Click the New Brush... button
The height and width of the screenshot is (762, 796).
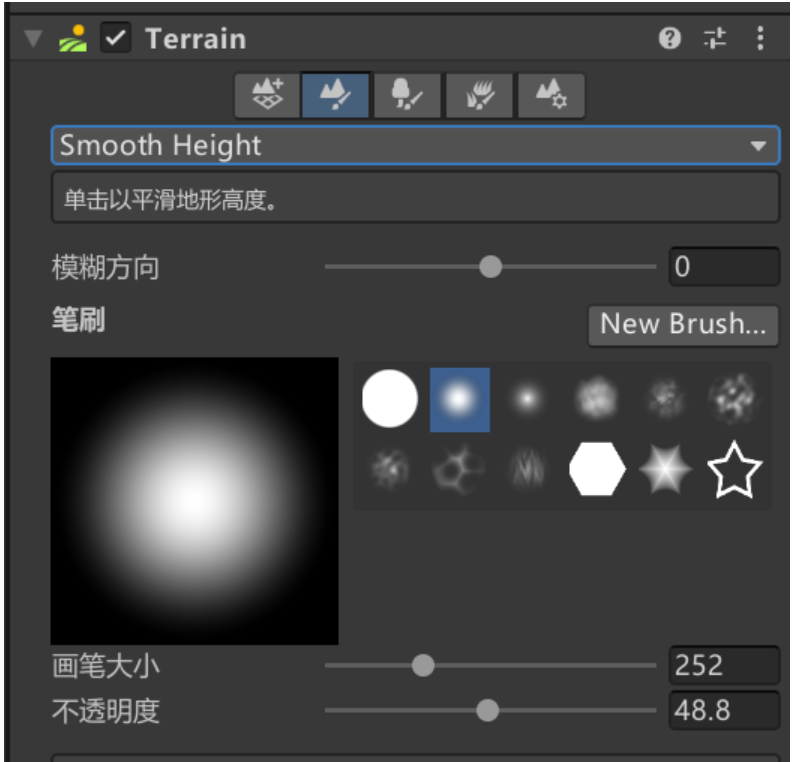[x=683, y=324]
